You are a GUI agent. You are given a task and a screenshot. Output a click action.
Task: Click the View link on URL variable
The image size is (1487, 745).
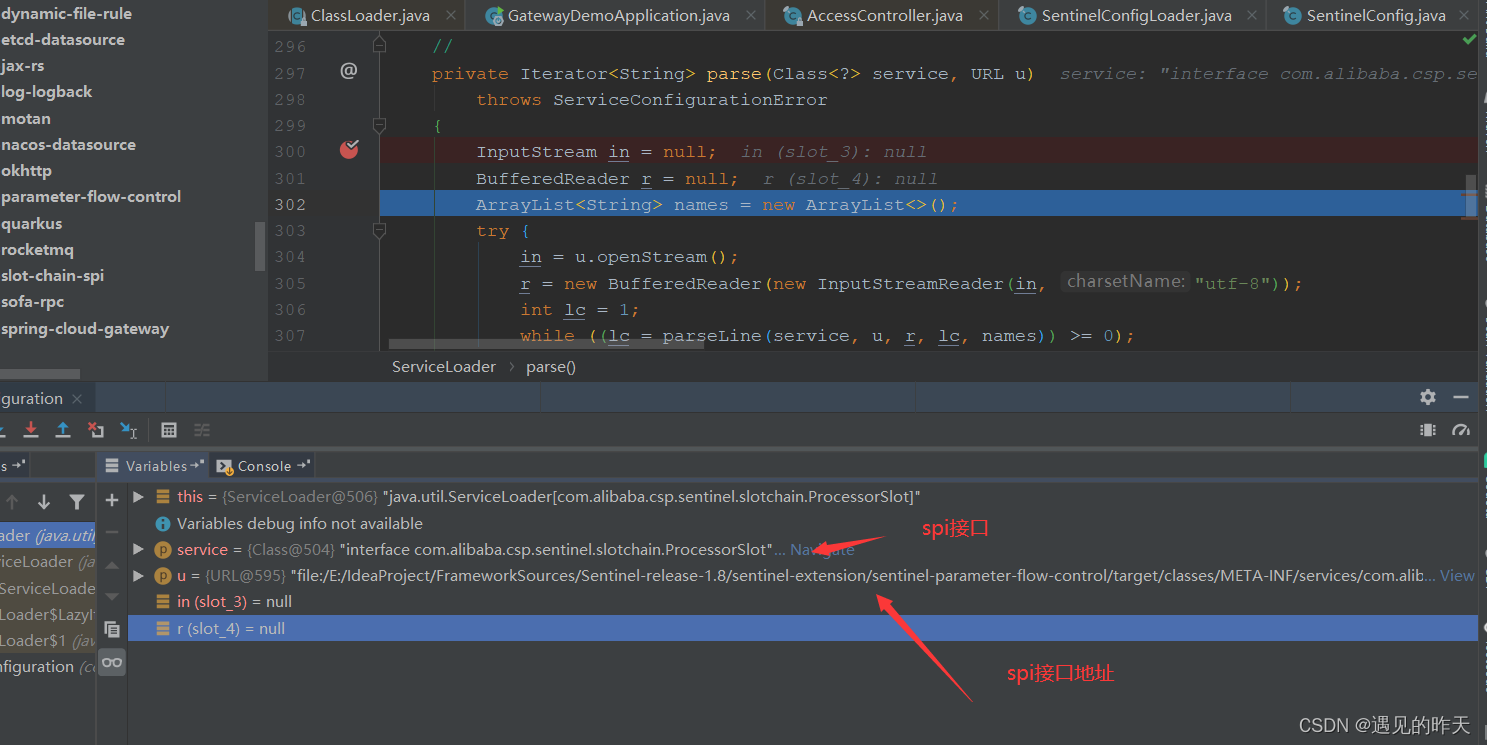(1457, 575)
